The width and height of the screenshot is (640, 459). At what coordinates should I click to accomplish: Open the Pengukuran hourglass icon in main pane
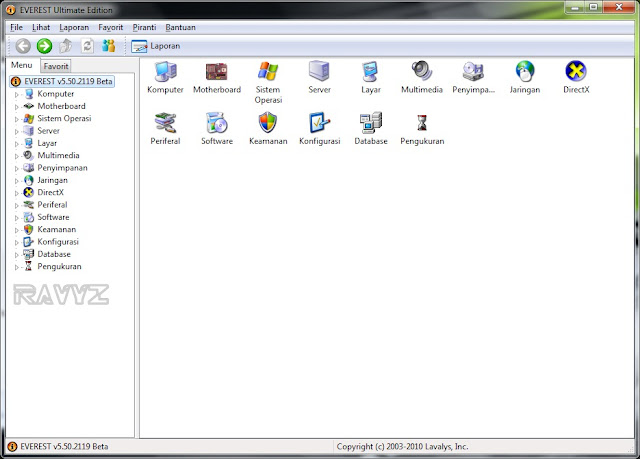[422, 122]
